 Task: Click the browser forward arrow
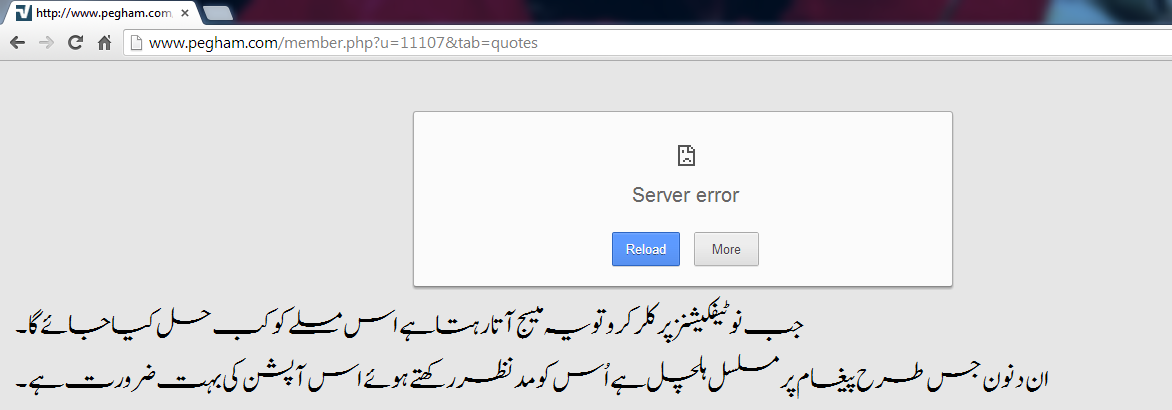(x=46, y=43)
